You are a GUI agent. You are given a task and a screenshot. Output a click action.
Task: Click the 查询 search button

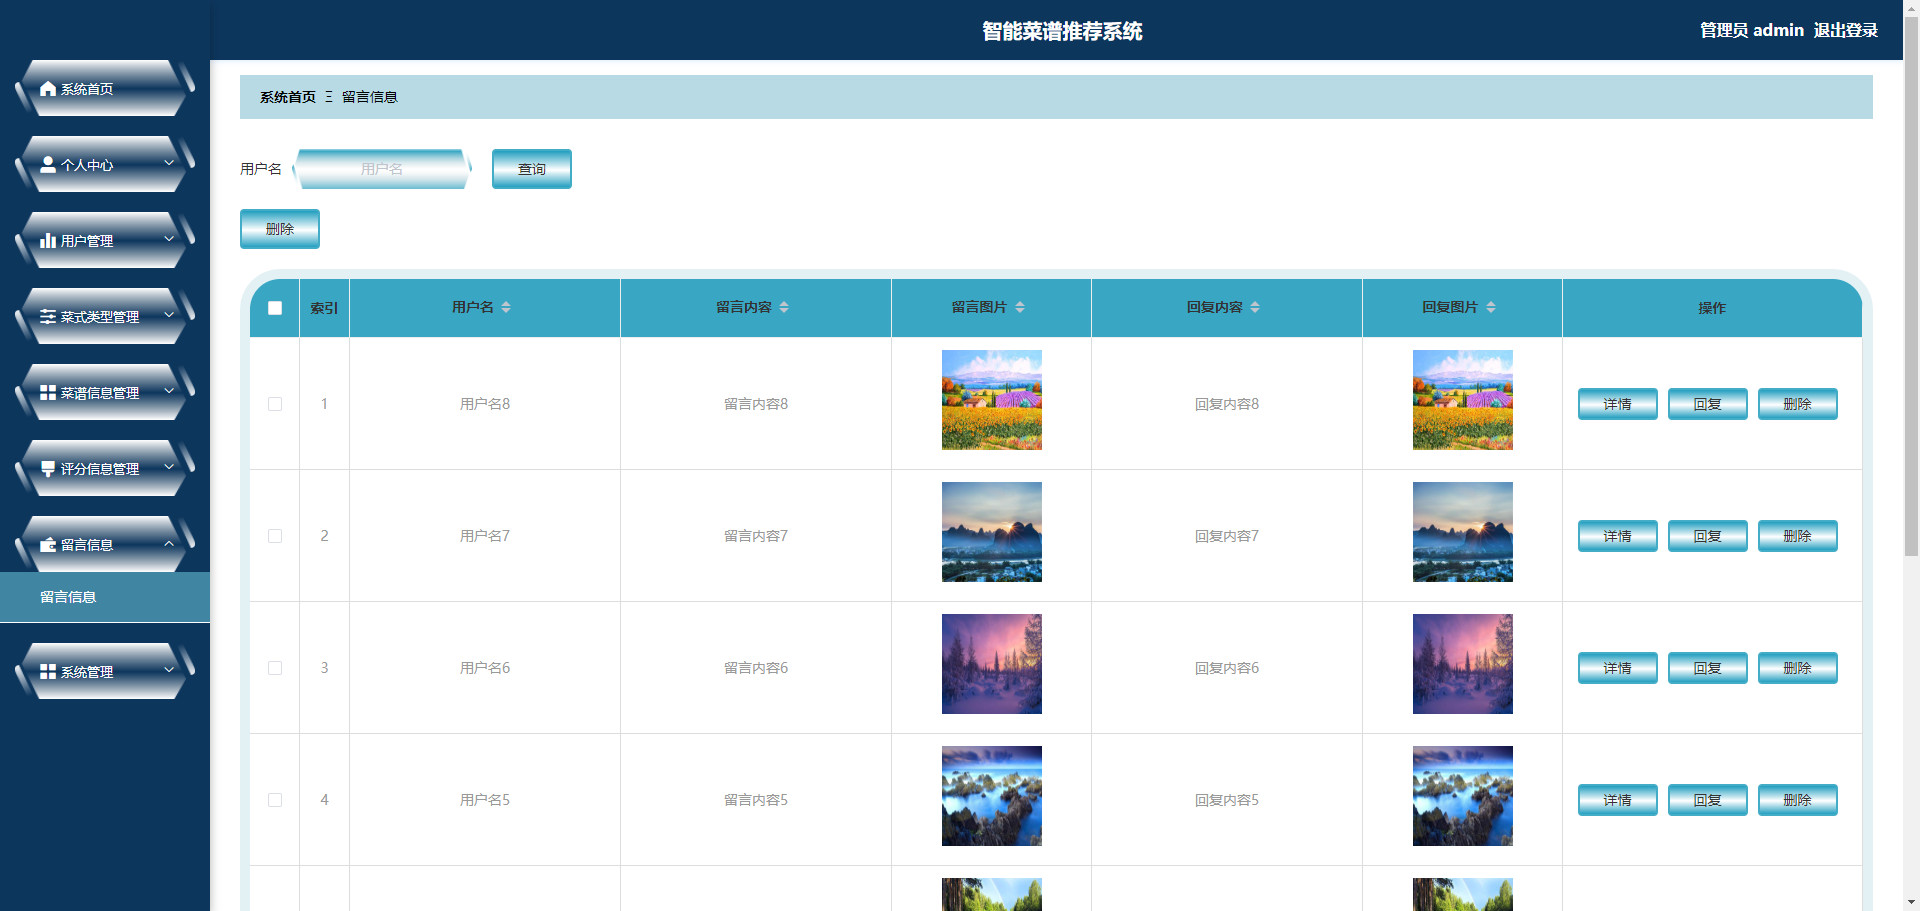(532, 169)
